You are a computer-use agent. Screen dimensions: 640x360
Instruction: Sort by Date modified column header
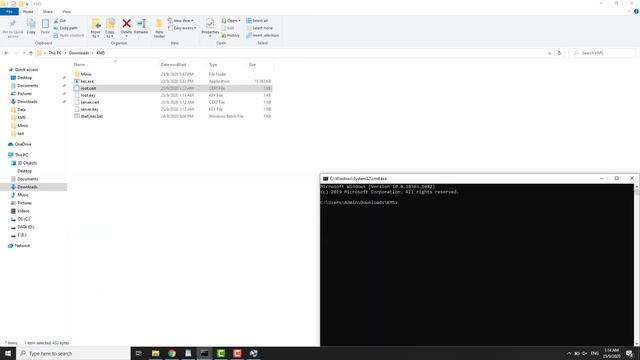173,64
